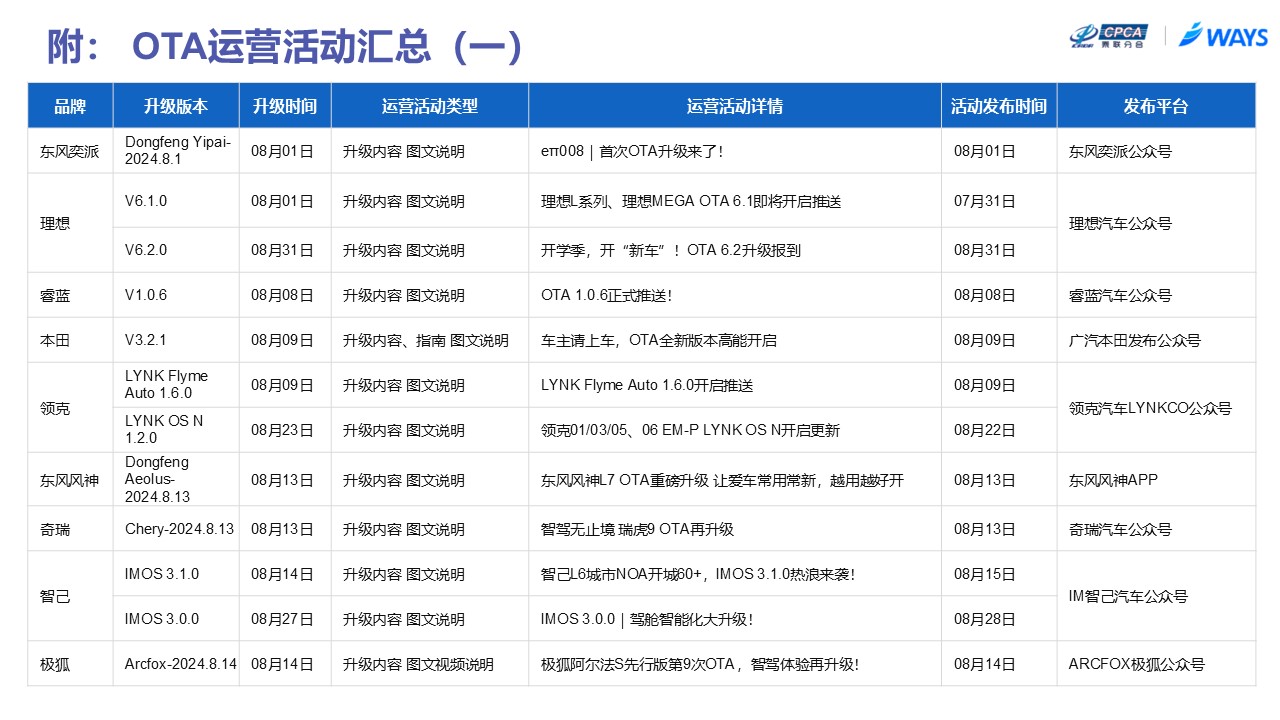Click the 品牌 column header
Image resolution: width=1280 pixels, height=720 pixels.
point(70,106)
